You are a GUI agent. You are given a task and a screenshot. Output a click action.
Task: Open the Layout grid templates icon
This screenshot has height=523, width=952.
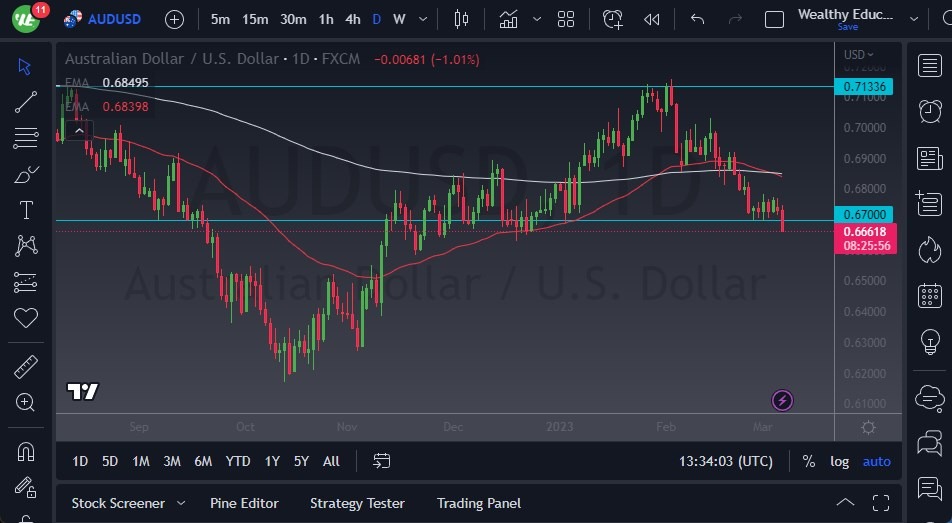[x=566, y=19]
